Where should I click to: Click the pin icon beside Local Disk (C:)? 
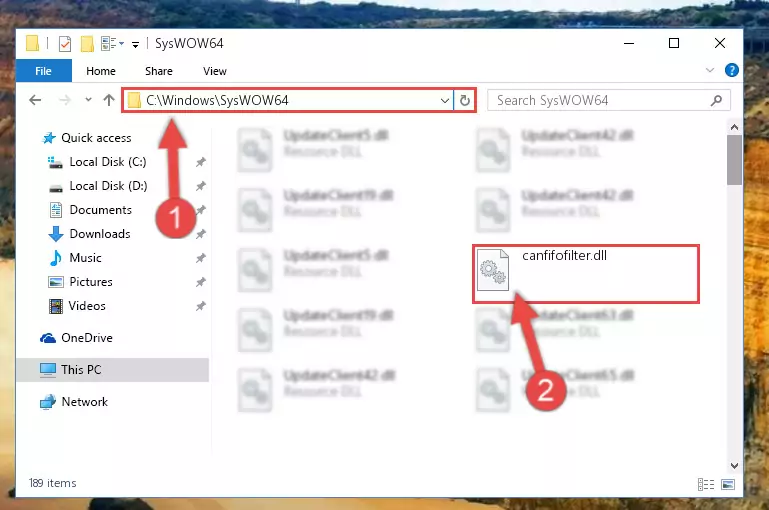click(x=201, y=162)
